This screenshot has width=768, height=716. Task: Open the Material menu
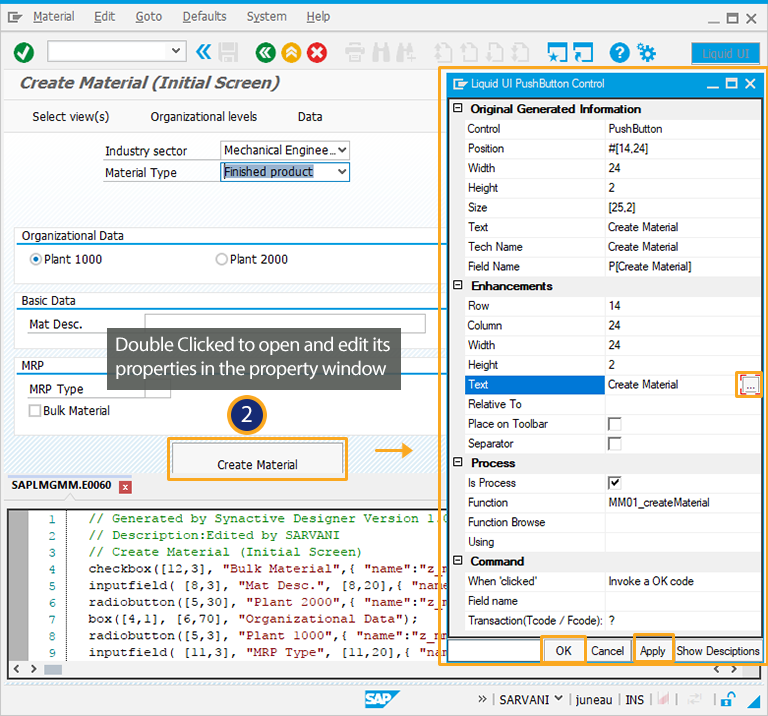click(53, 17)
